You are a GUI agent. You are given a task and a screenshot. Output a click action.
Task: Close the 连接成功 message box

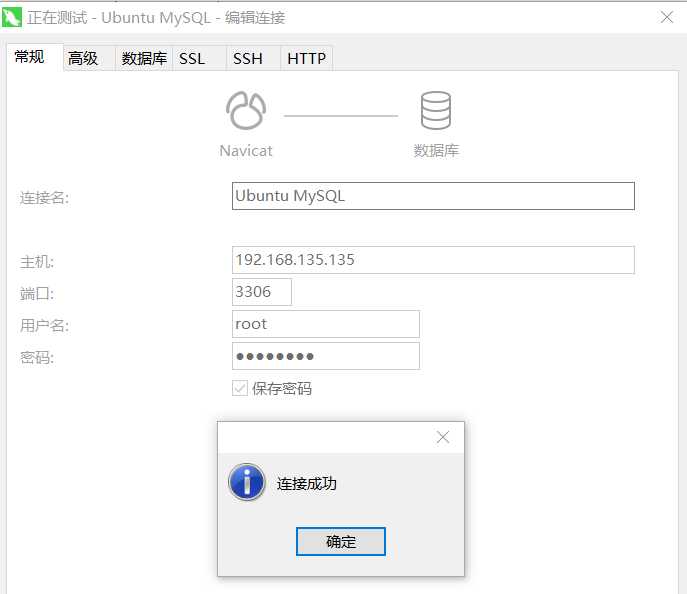443,437
